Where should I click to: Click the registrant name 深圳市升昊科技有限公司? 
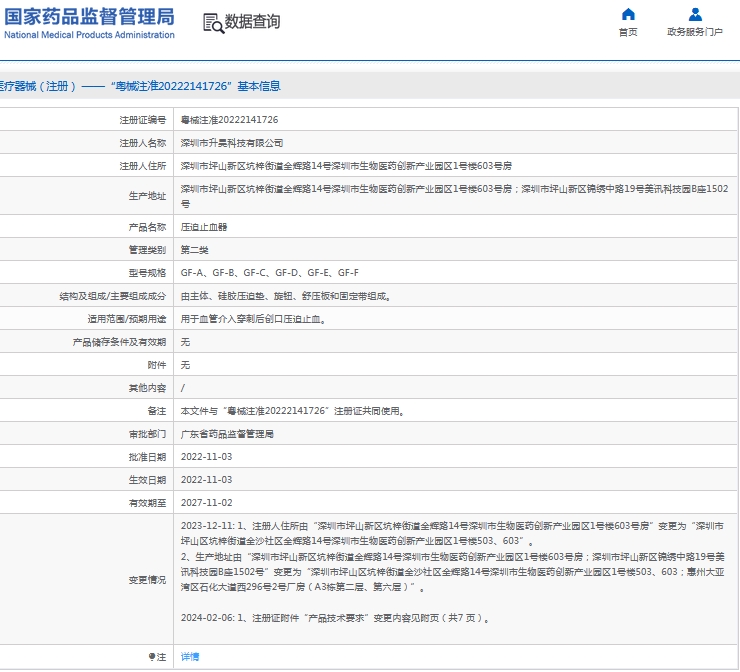[x=232, y=143]
